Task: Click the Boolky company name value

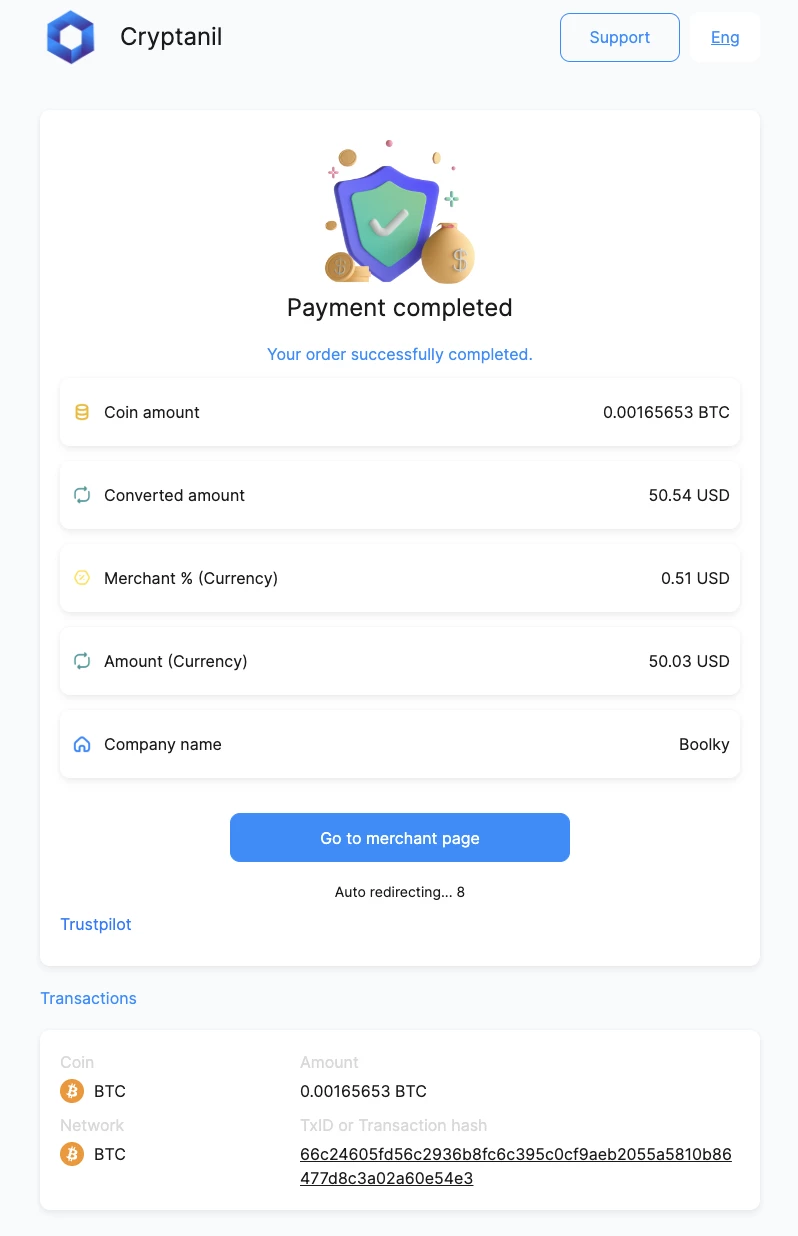Action: tap(704, 744)
